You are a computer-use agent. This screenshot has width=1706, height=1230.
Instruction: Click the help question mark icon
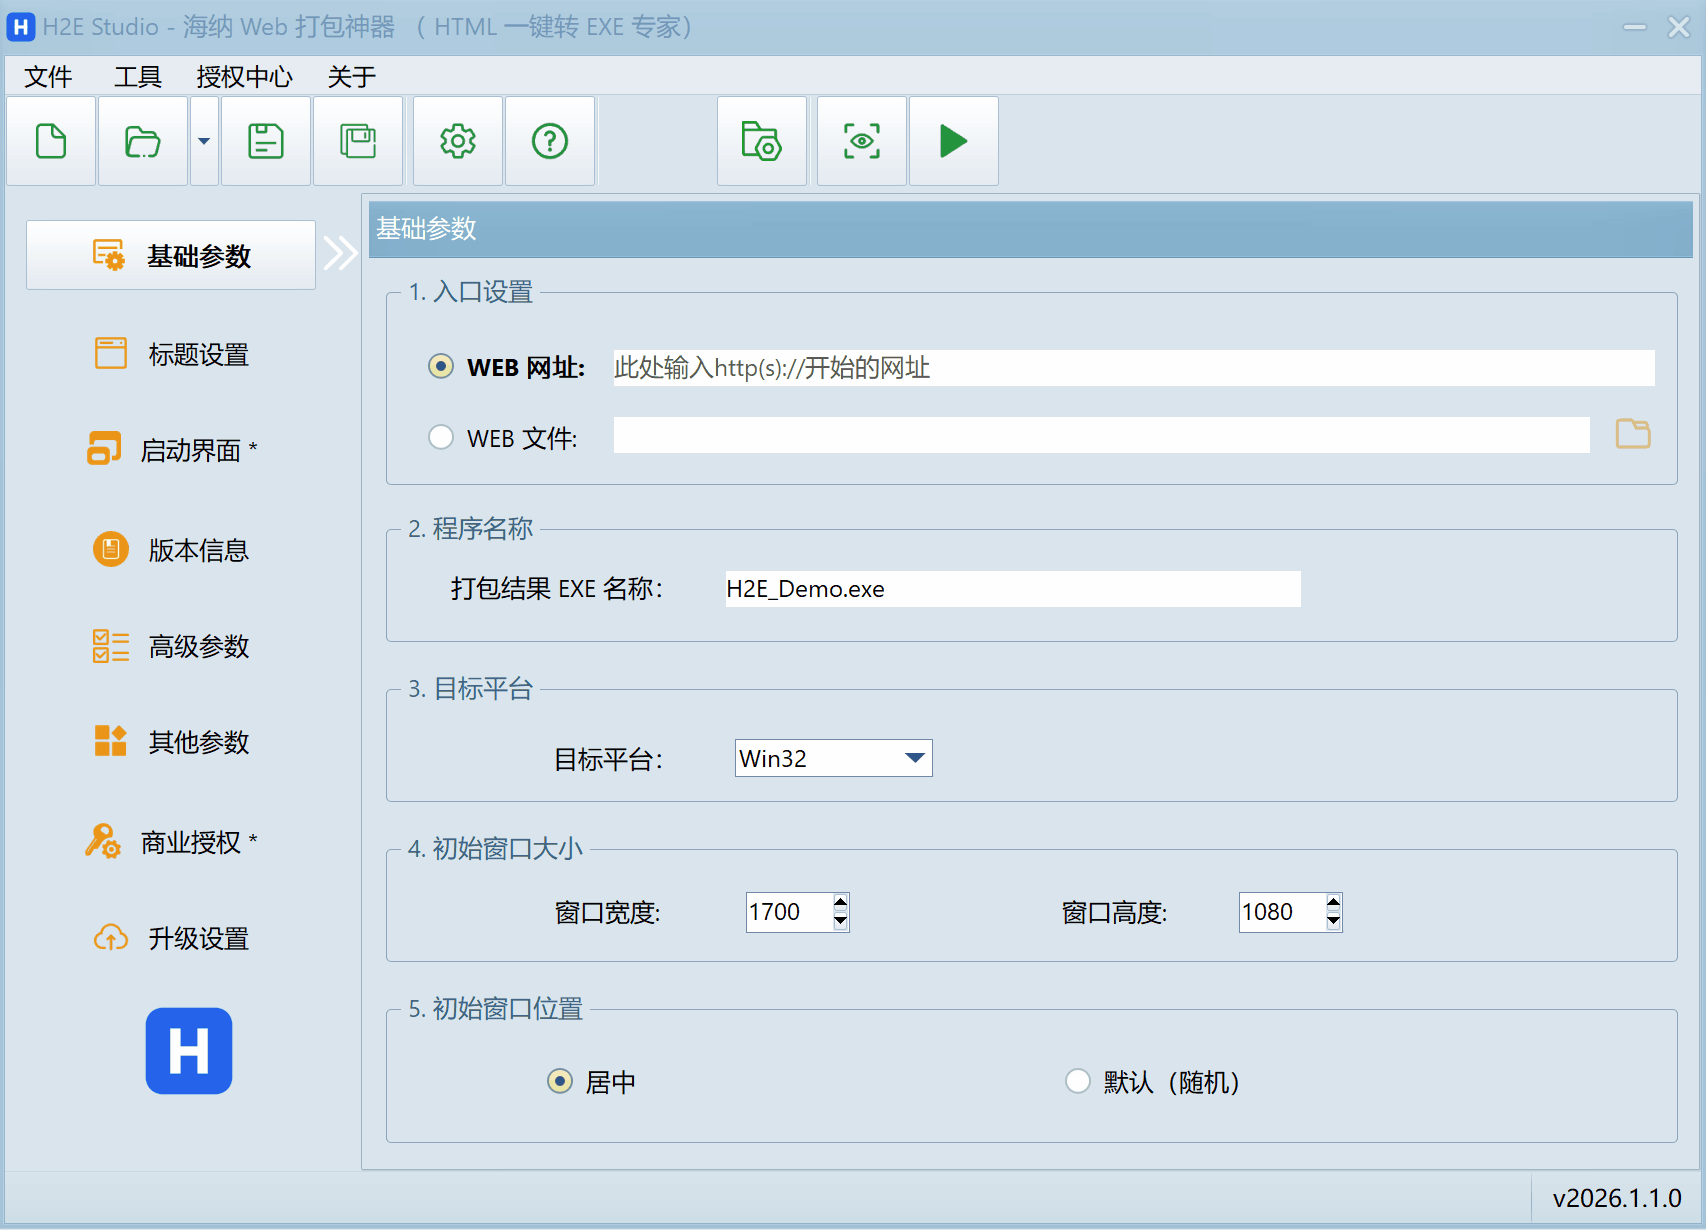(549, 141)
